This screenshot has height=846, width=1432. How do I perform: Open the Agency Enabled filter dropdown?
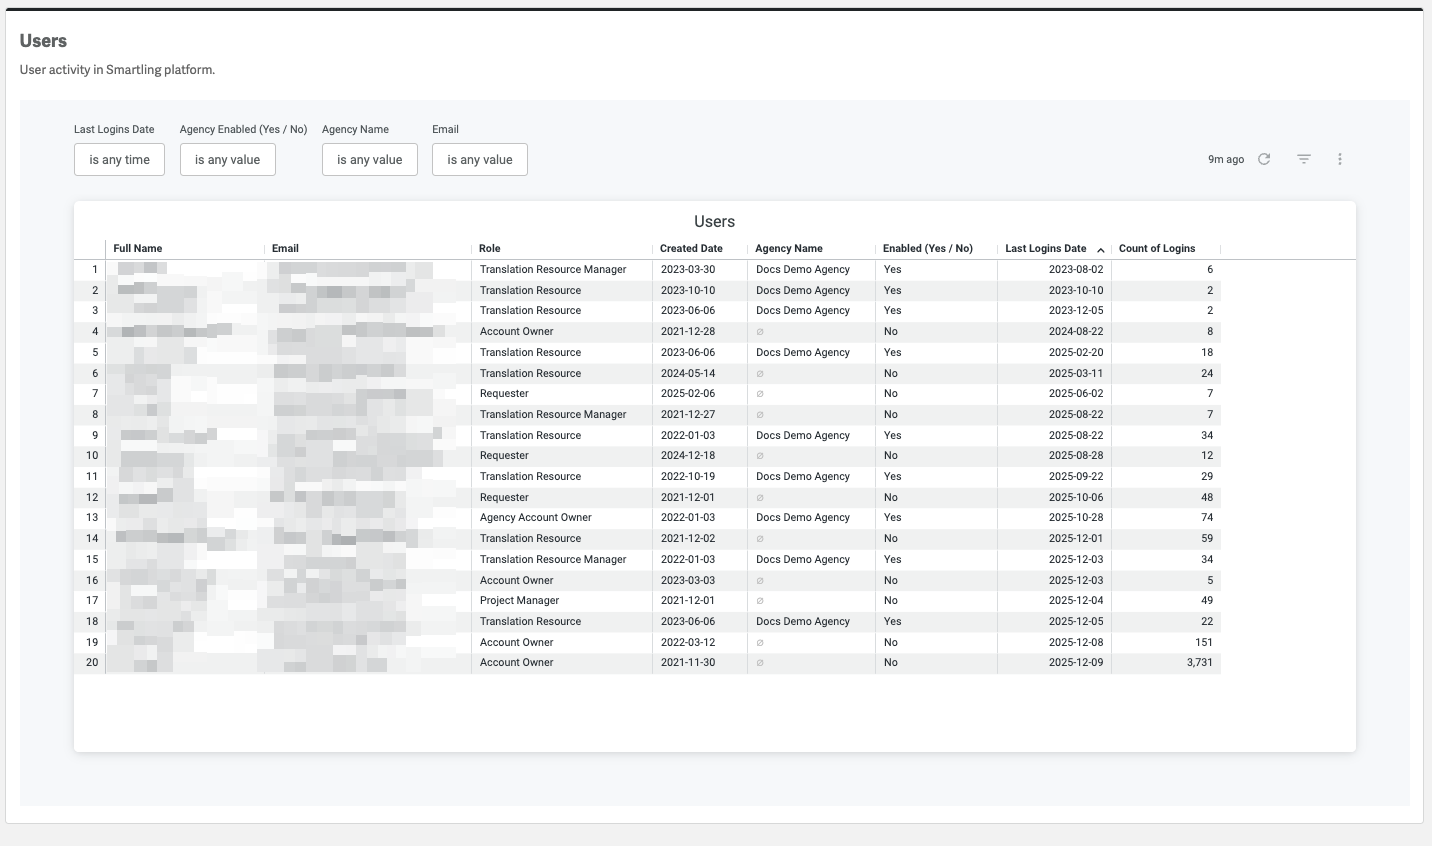227,160
